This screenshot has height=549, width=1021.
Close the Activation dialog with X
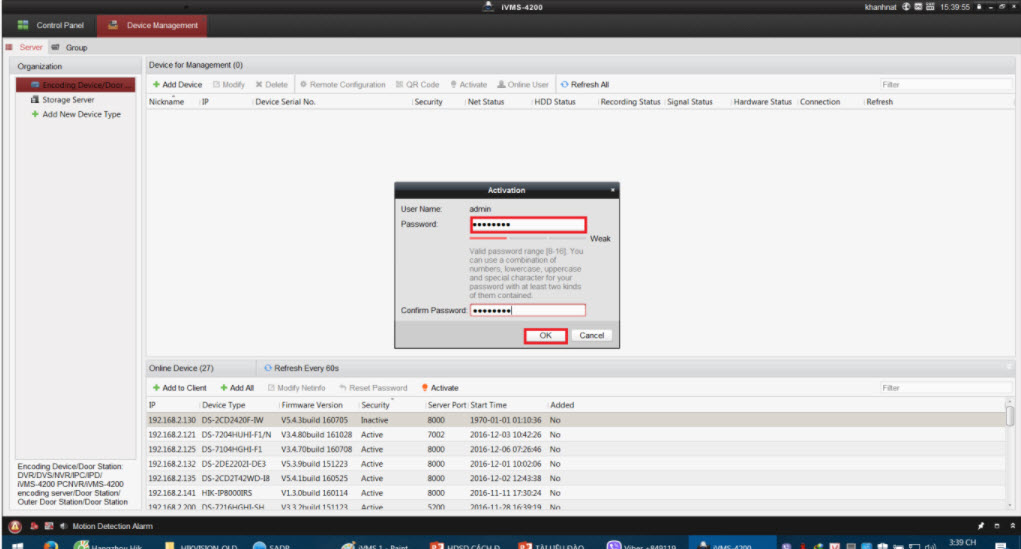612,189
